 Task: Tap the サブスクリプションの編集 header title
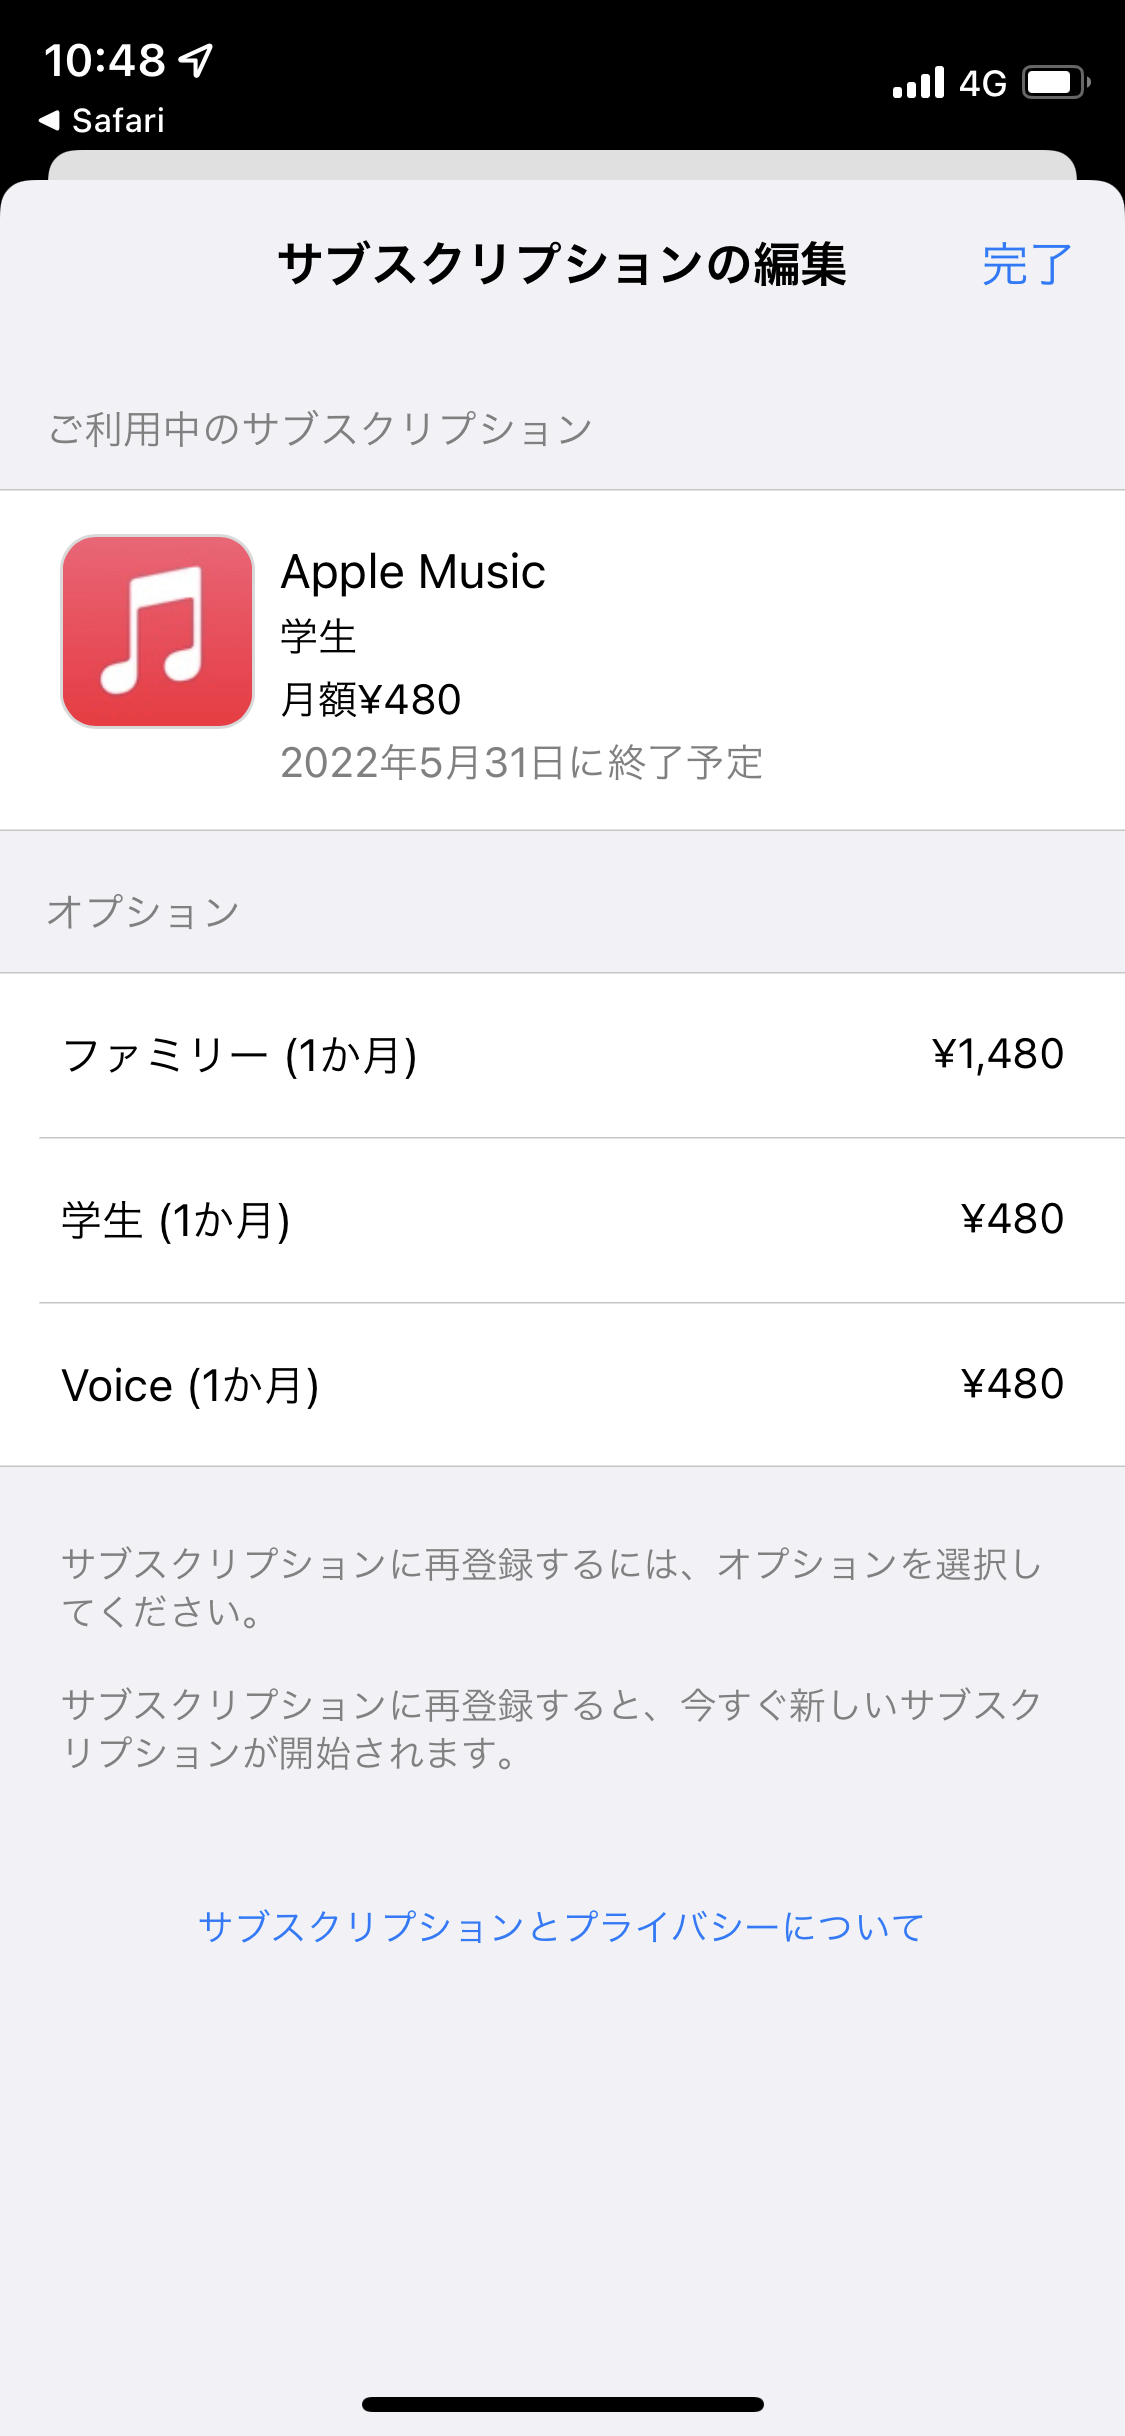[561, 265]
